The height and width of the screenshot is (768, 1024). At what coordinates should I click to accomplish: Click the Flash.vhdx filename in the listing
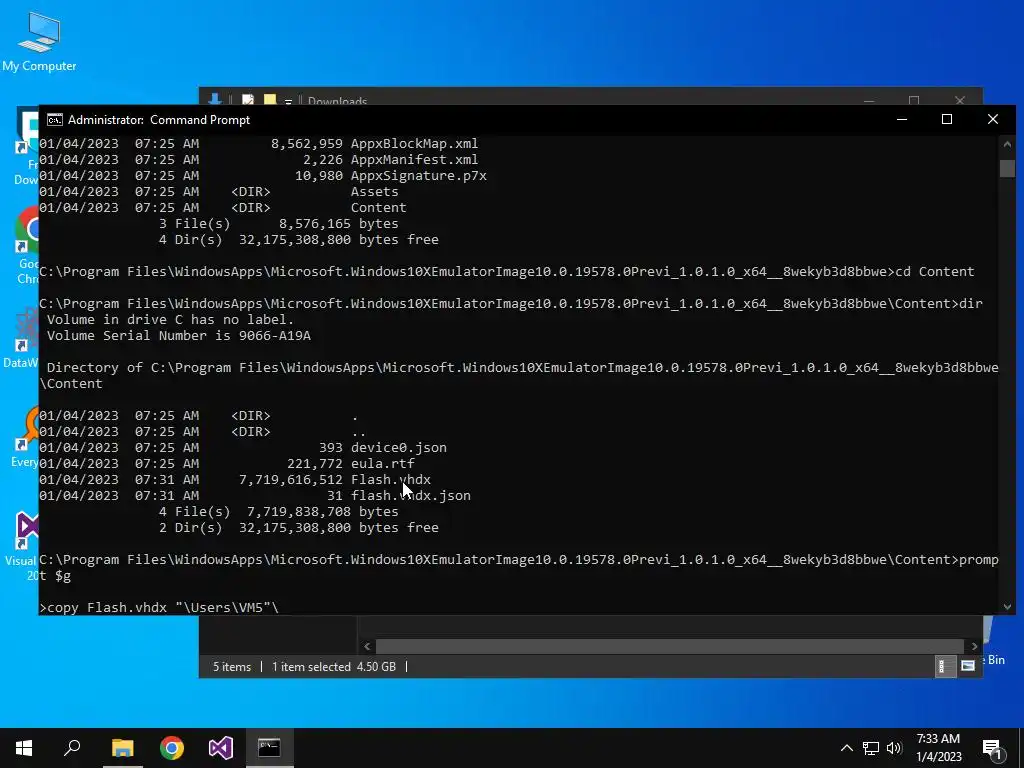[391, 479]
